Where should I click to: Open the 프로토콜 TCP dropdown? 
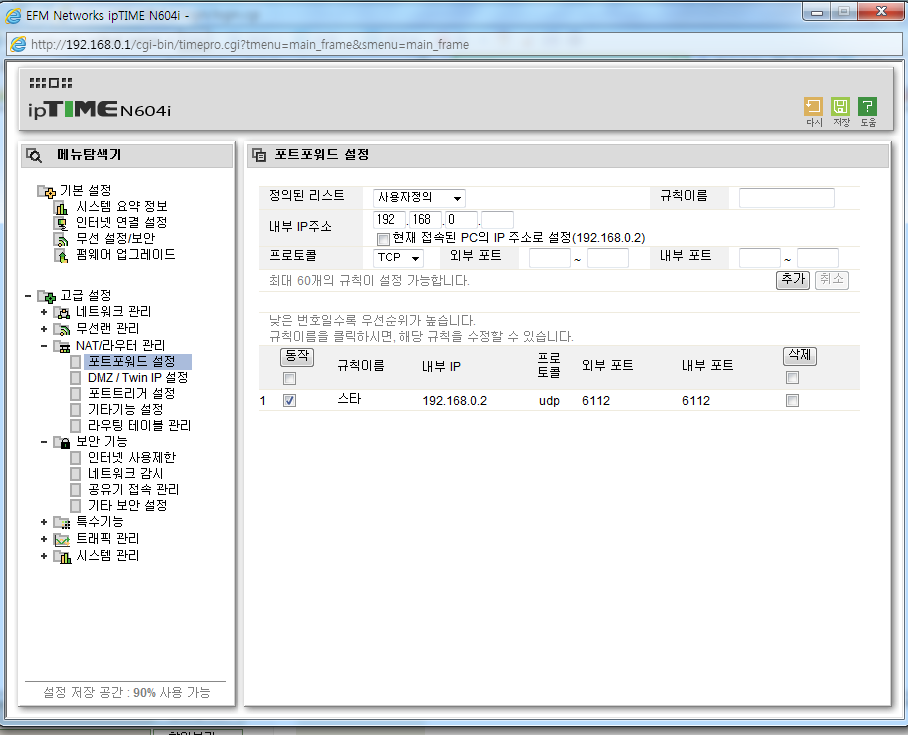point(398,257)
